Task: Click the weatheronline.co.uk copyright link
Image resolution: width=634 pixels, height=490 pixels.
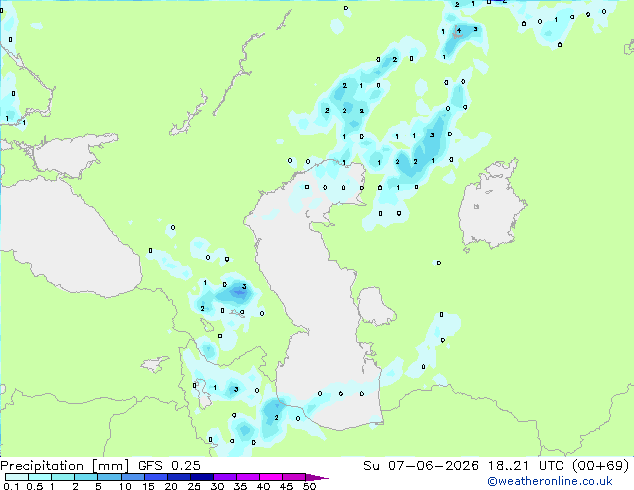Action: [x=549, y=481]
